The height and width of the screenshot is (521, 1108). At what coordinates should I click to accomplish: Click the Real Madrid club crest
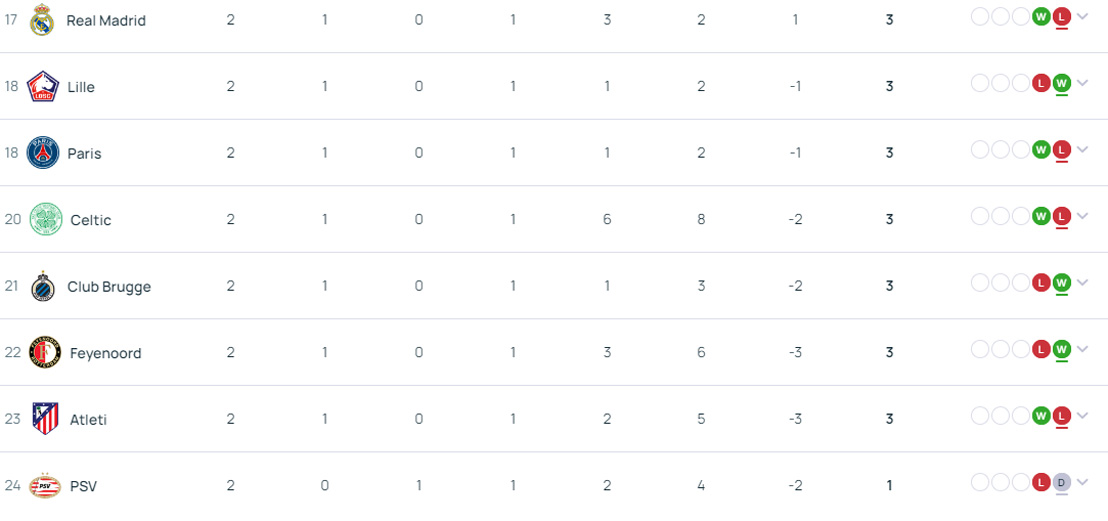tap(42, 20)
